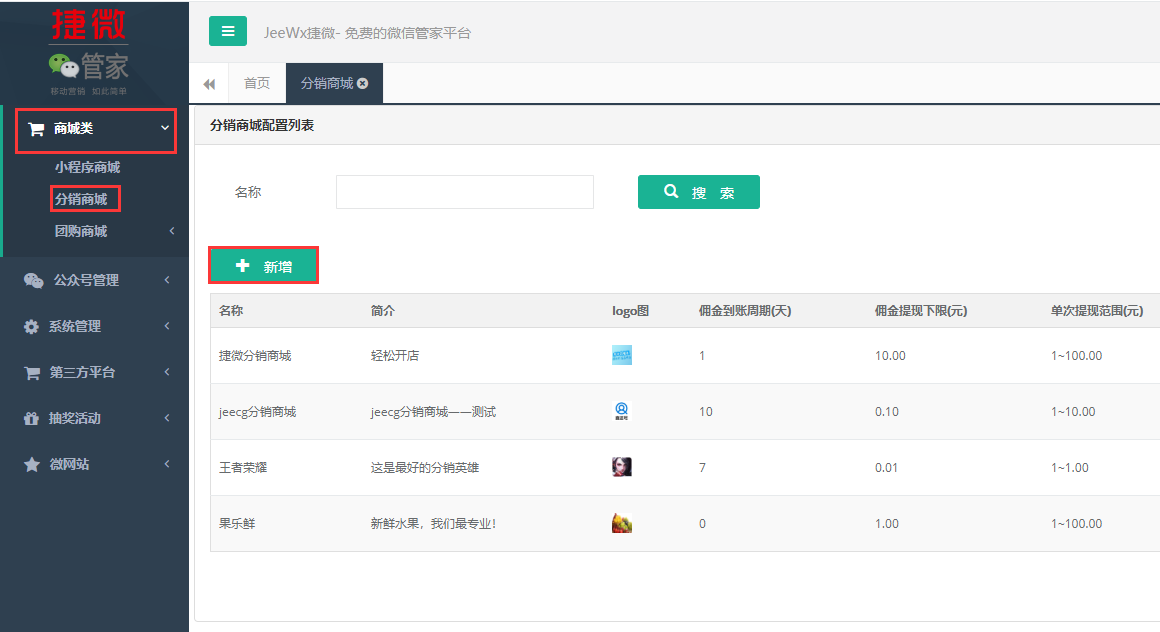Click the 0.01 withdrawal minimum value
Viewport: 1160px width, 632px height.
click(886, 468)
